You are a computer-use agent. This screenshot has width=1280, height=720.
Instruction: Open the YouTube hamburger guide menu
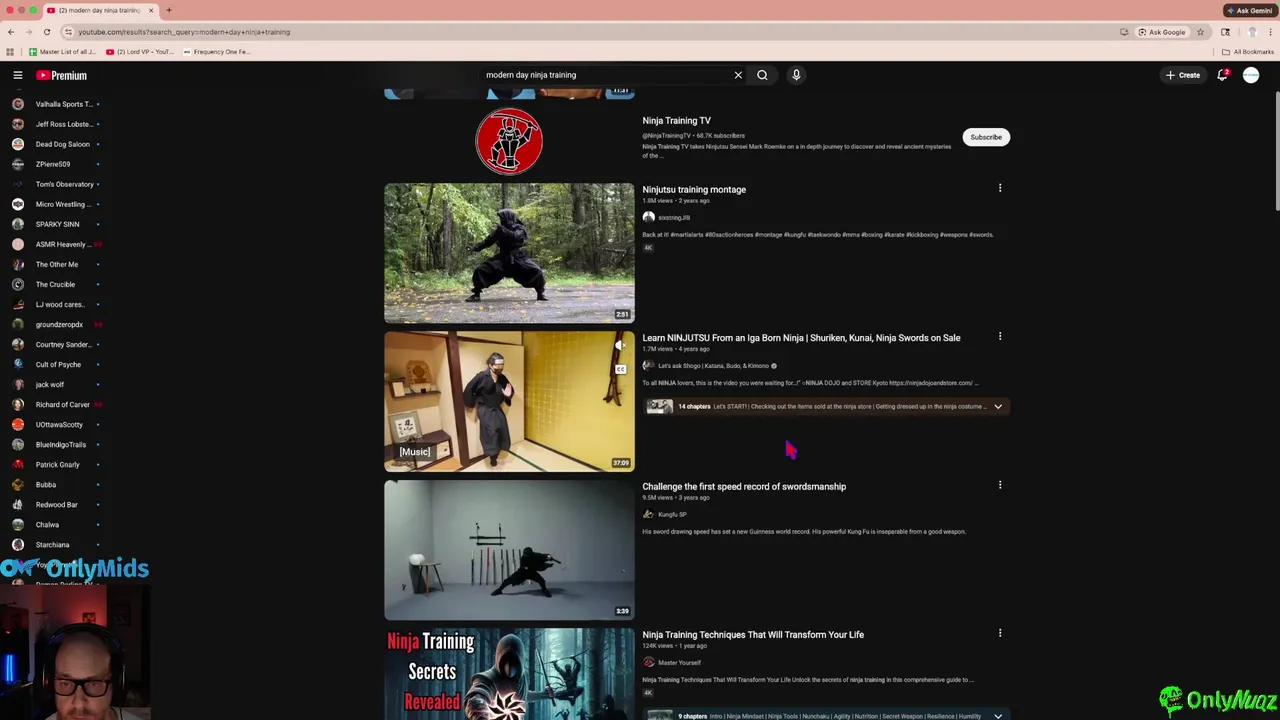click(x=17, y=75)
